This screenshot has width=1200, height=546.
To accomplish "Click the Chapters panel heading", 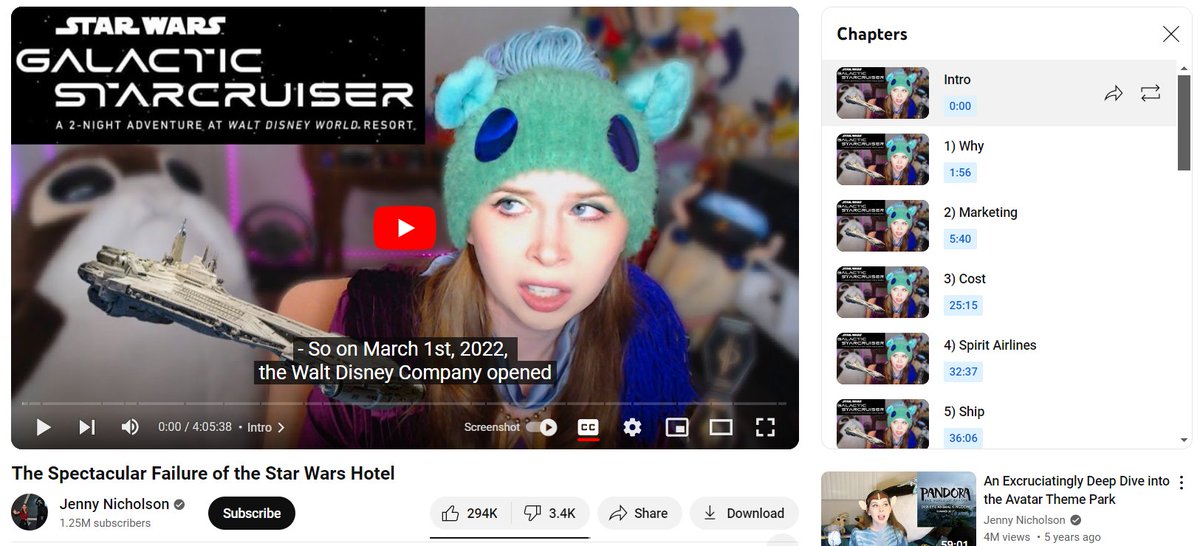I will (x=872, y=34).
